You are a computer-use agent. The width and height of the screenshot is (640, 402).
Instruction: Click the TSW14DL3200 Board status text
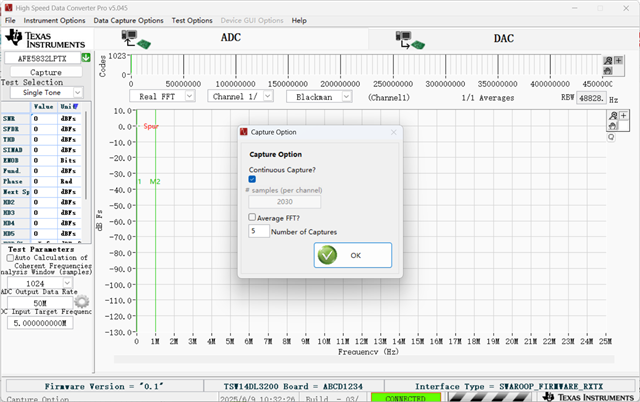point(293,386)
